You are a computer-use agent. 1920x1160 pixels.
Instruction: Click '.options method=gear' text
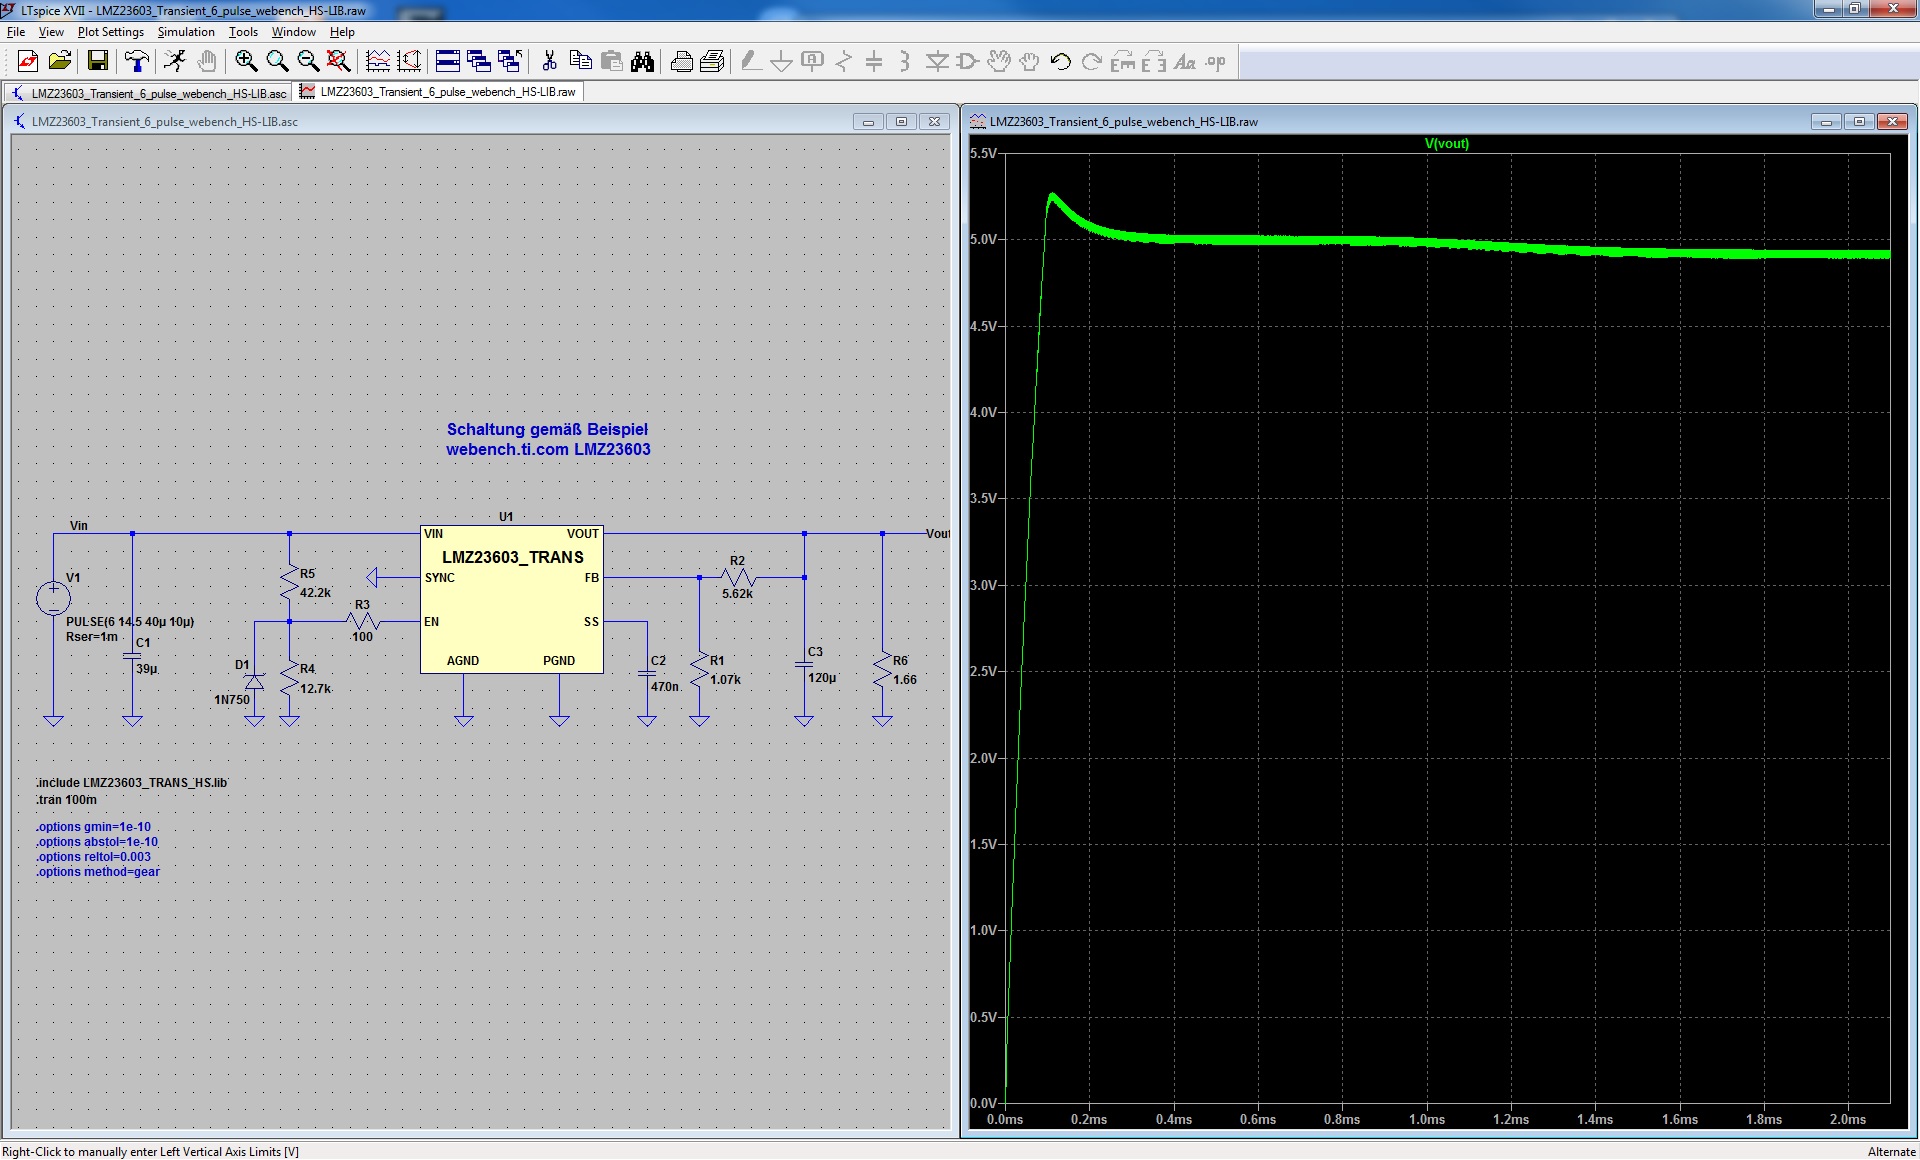point(98,872)
